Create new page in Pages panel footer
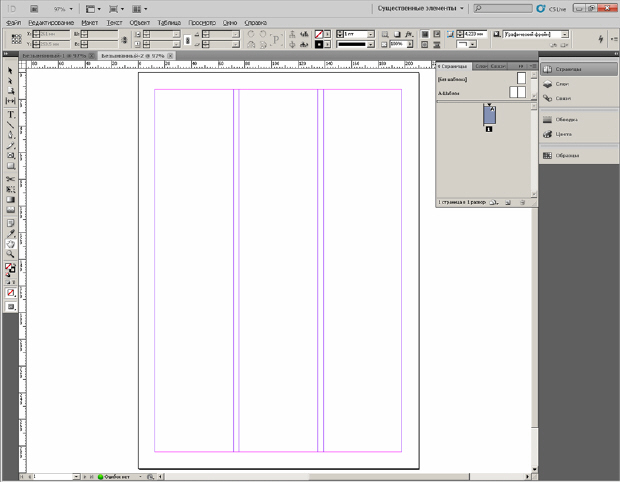Viewport: 620px width, 482px height. click(x=508, y=202)
